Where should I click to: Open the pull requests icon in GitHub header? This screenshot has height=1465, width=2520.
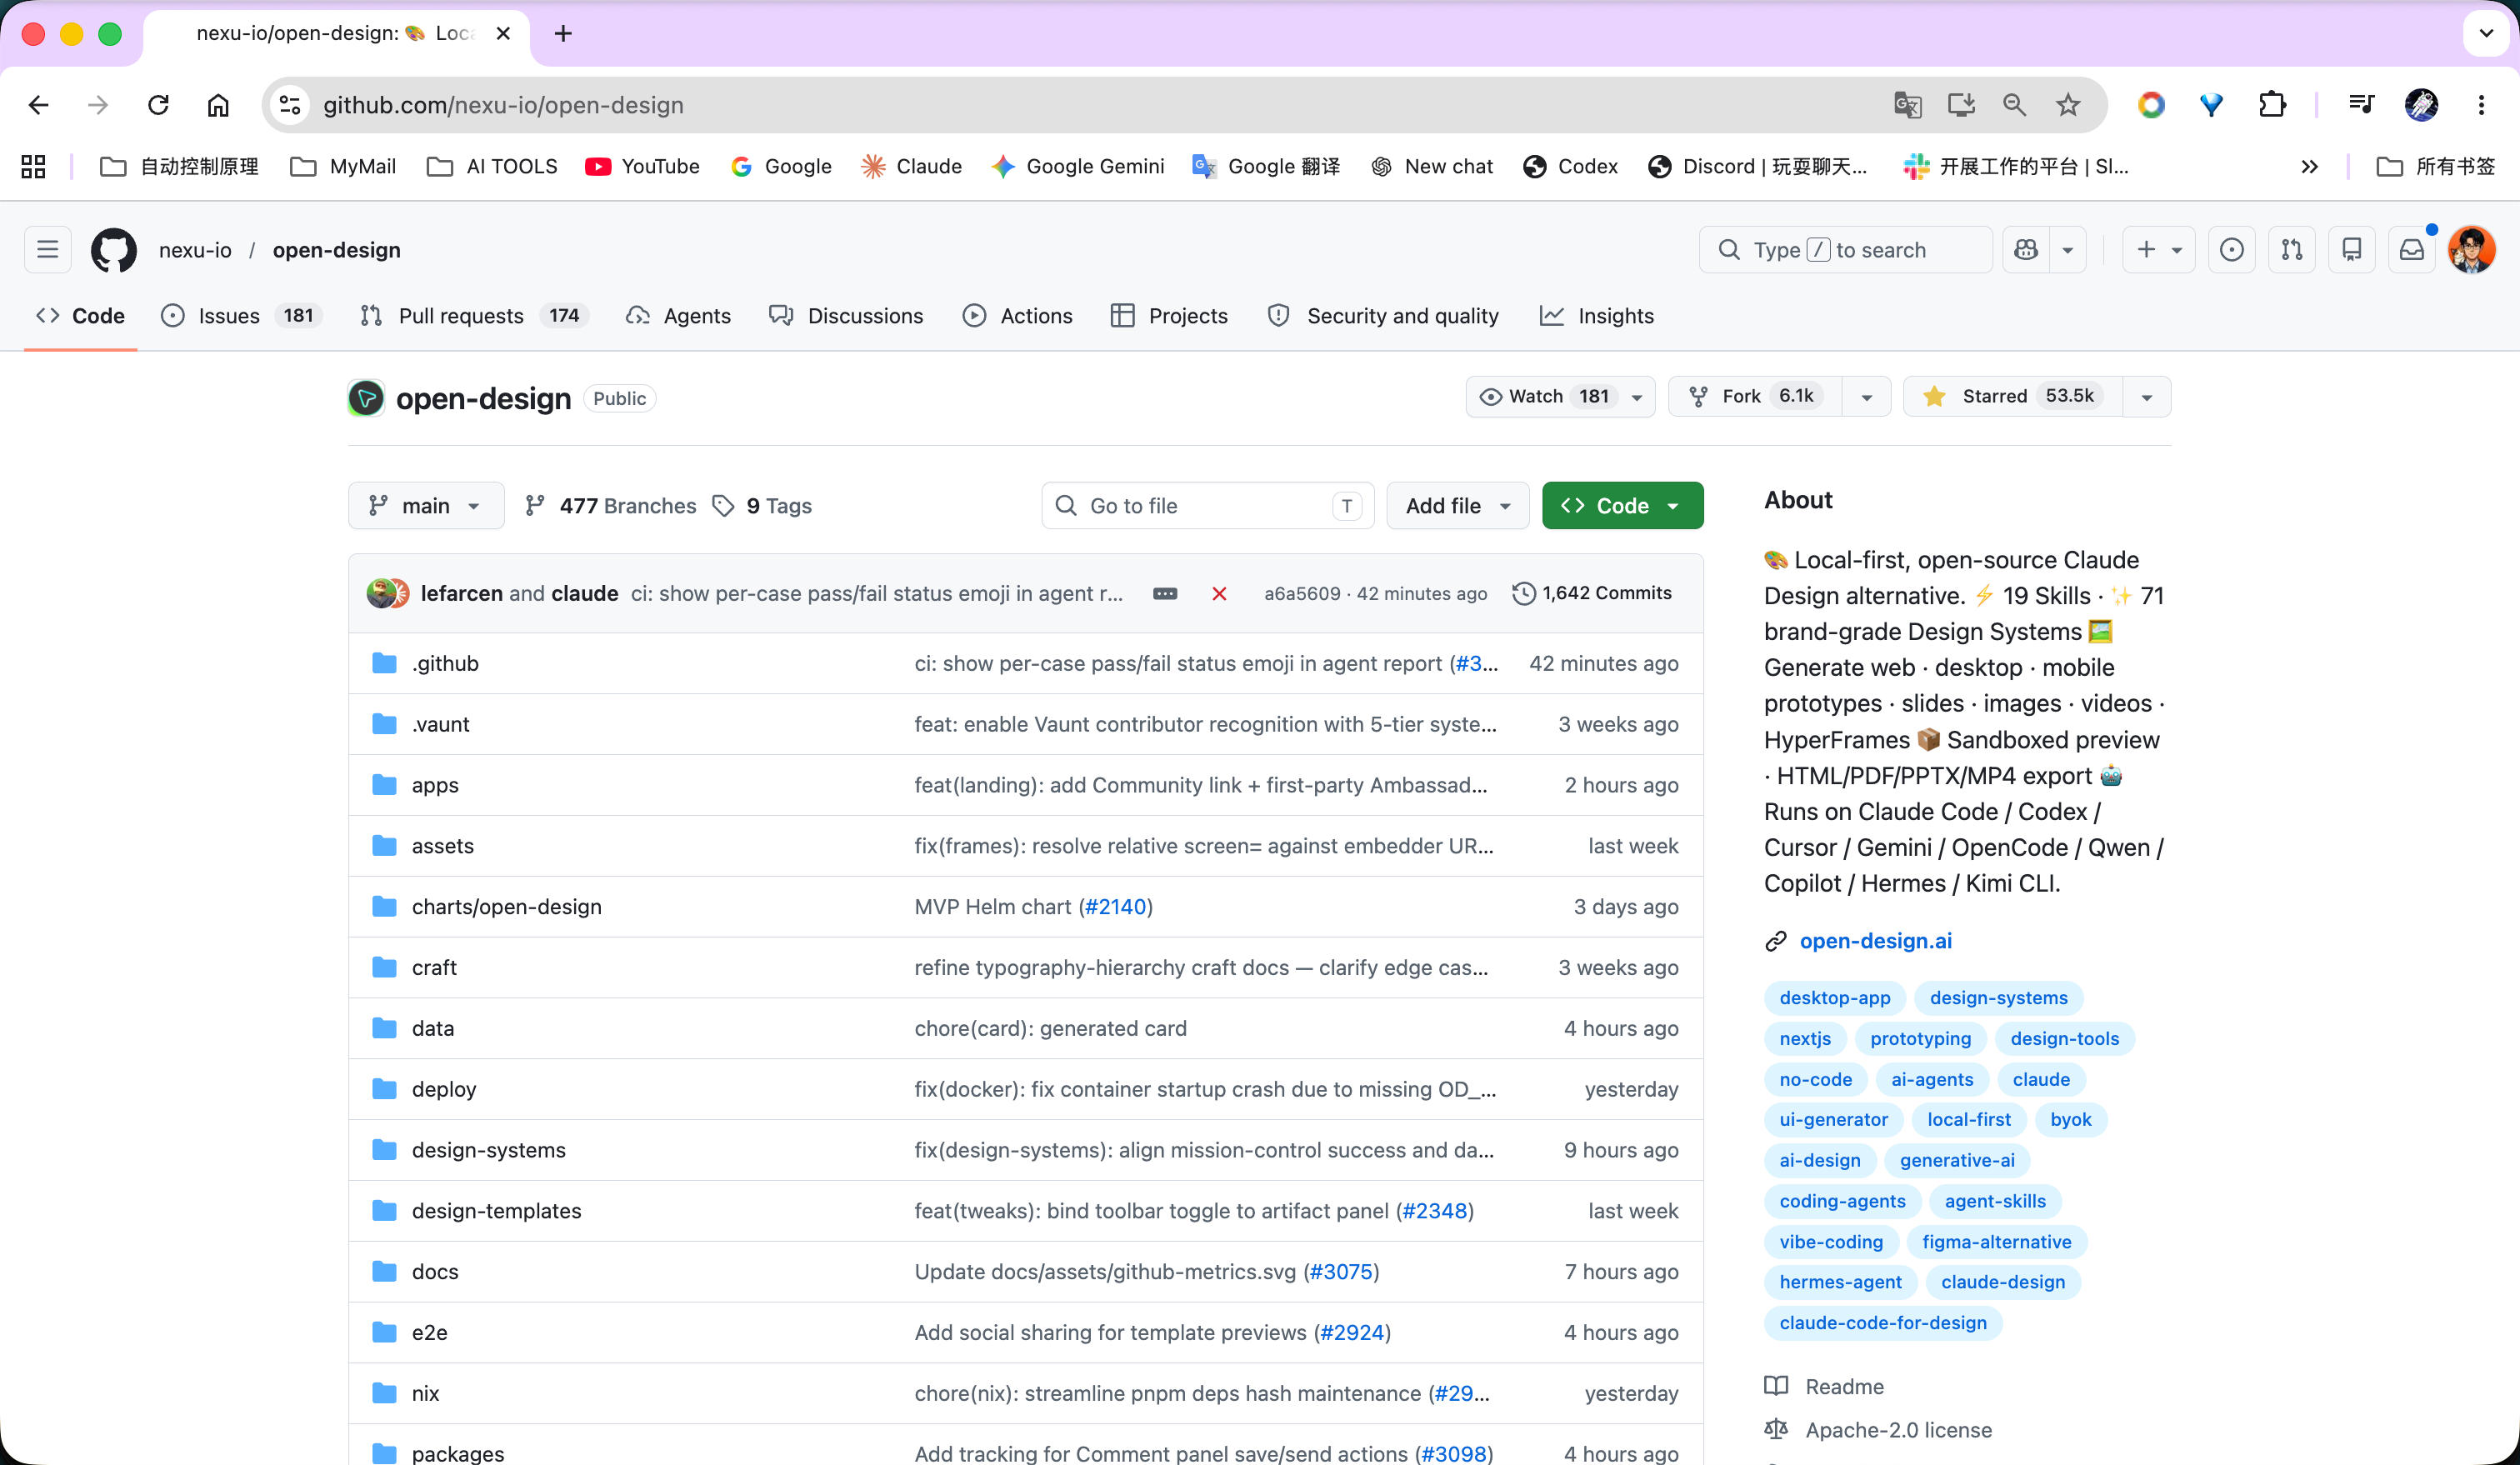click(2292, 250)
